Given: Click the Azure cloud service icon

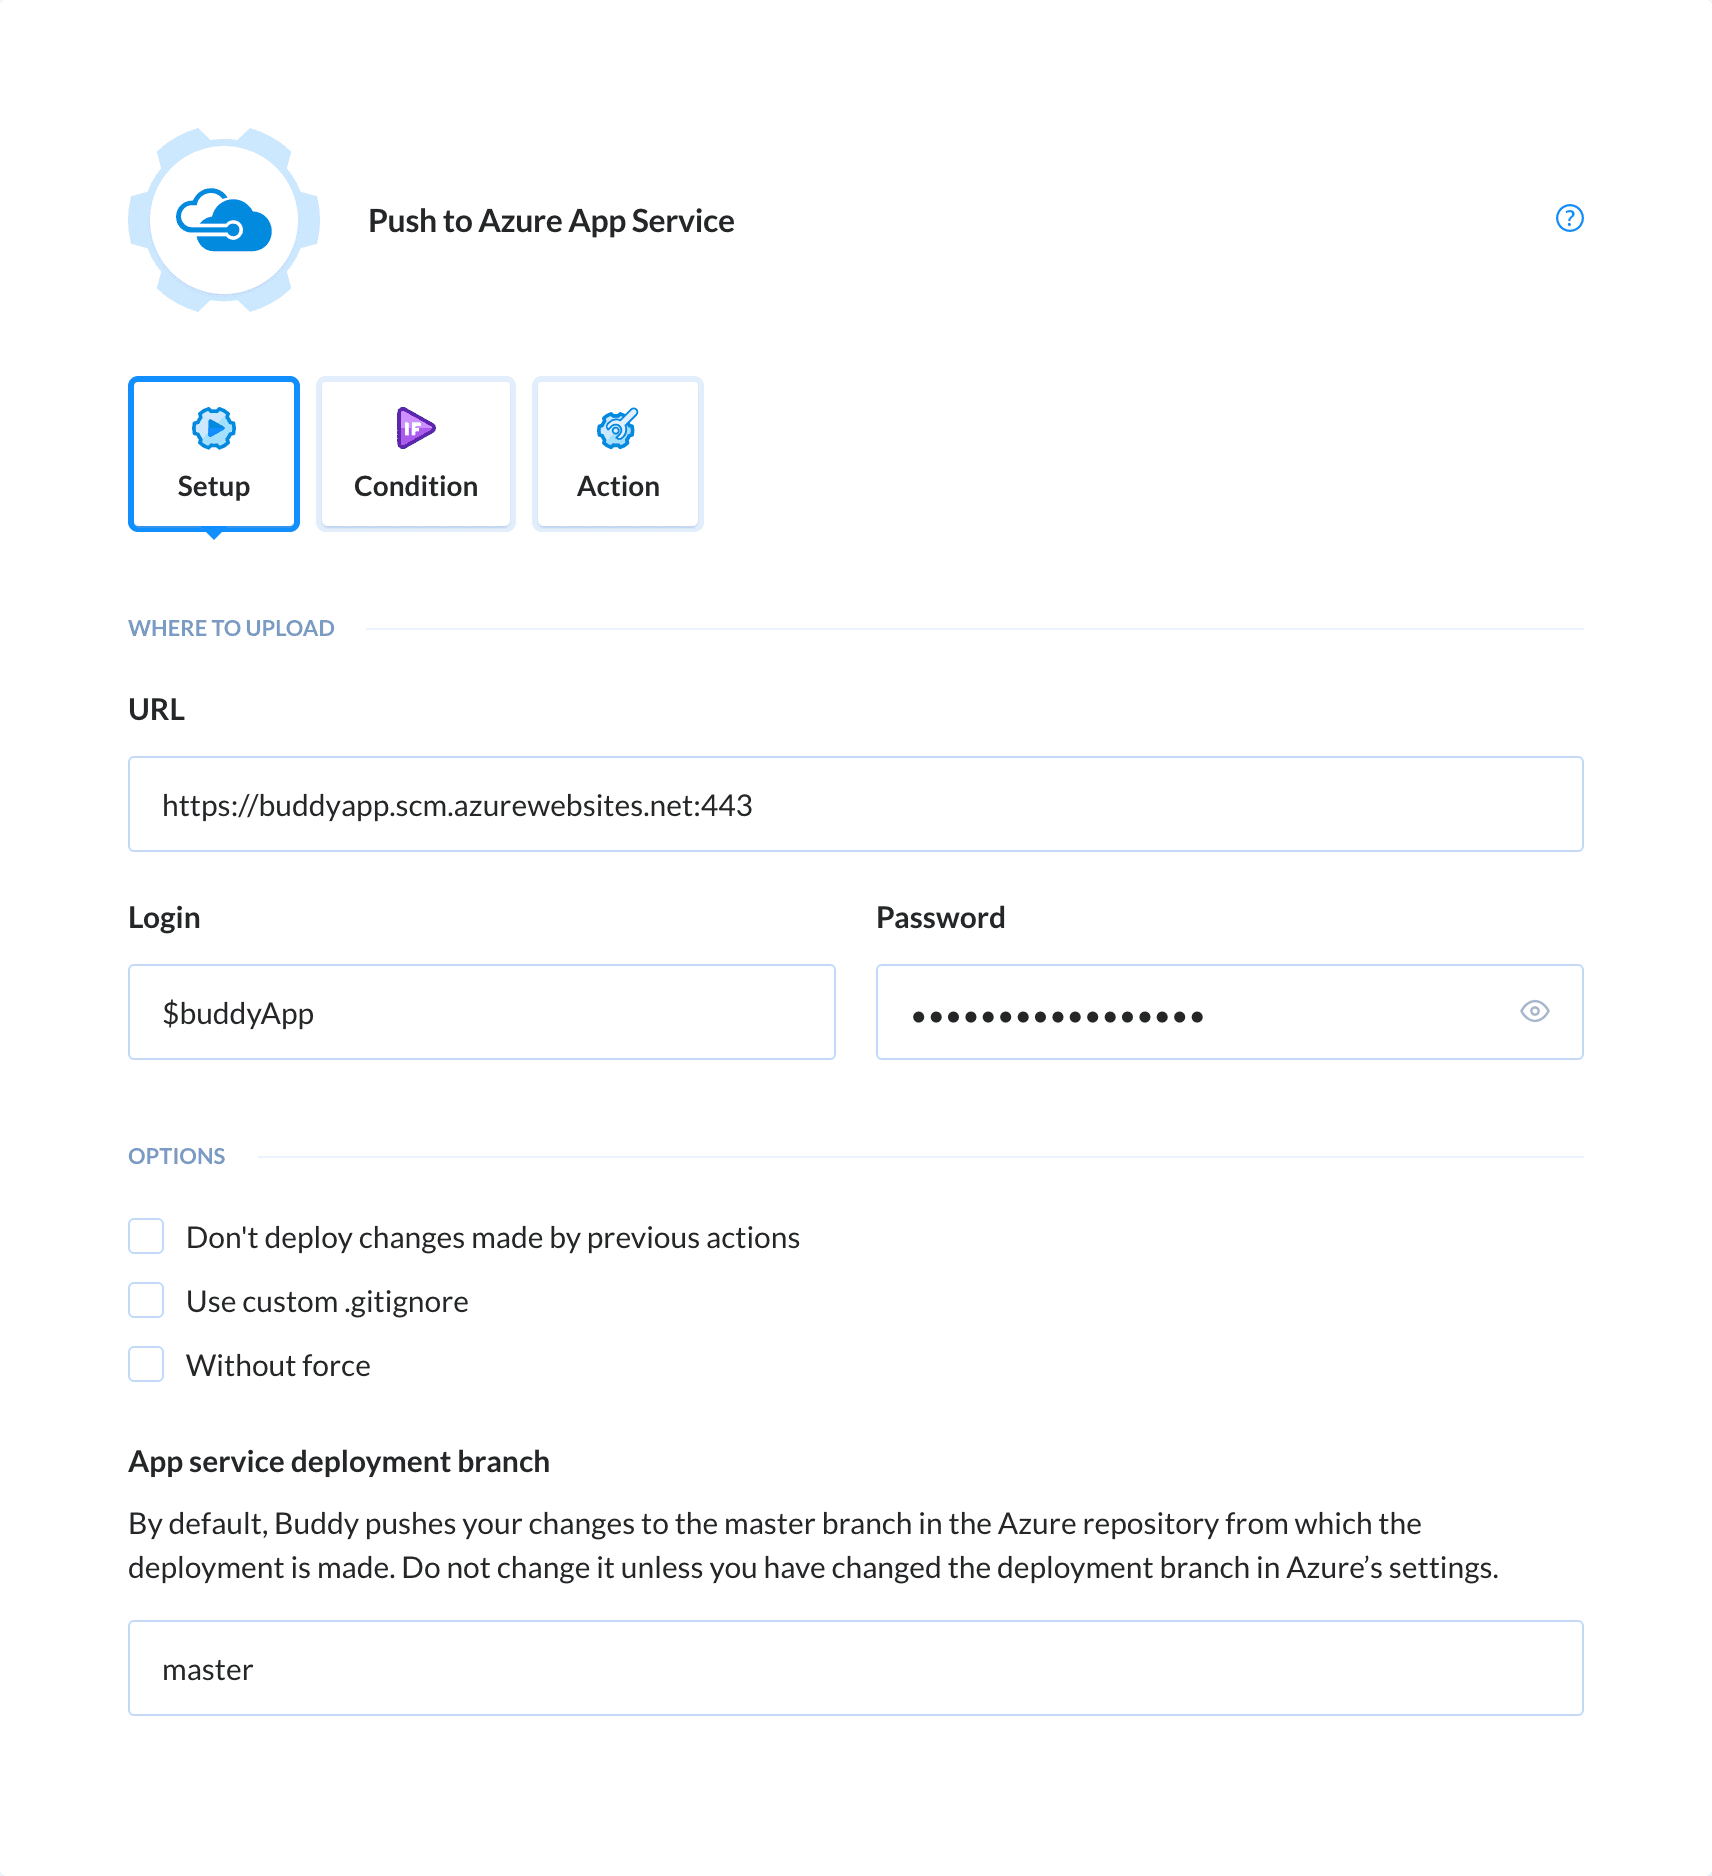Looking at the screenshot, I should tap(223, 221).
